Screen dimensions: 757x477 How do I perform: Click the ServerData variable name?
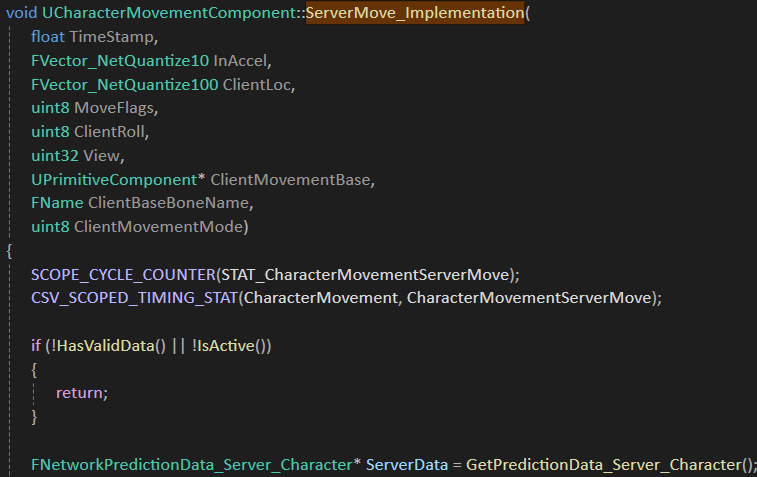click(407, 464)
